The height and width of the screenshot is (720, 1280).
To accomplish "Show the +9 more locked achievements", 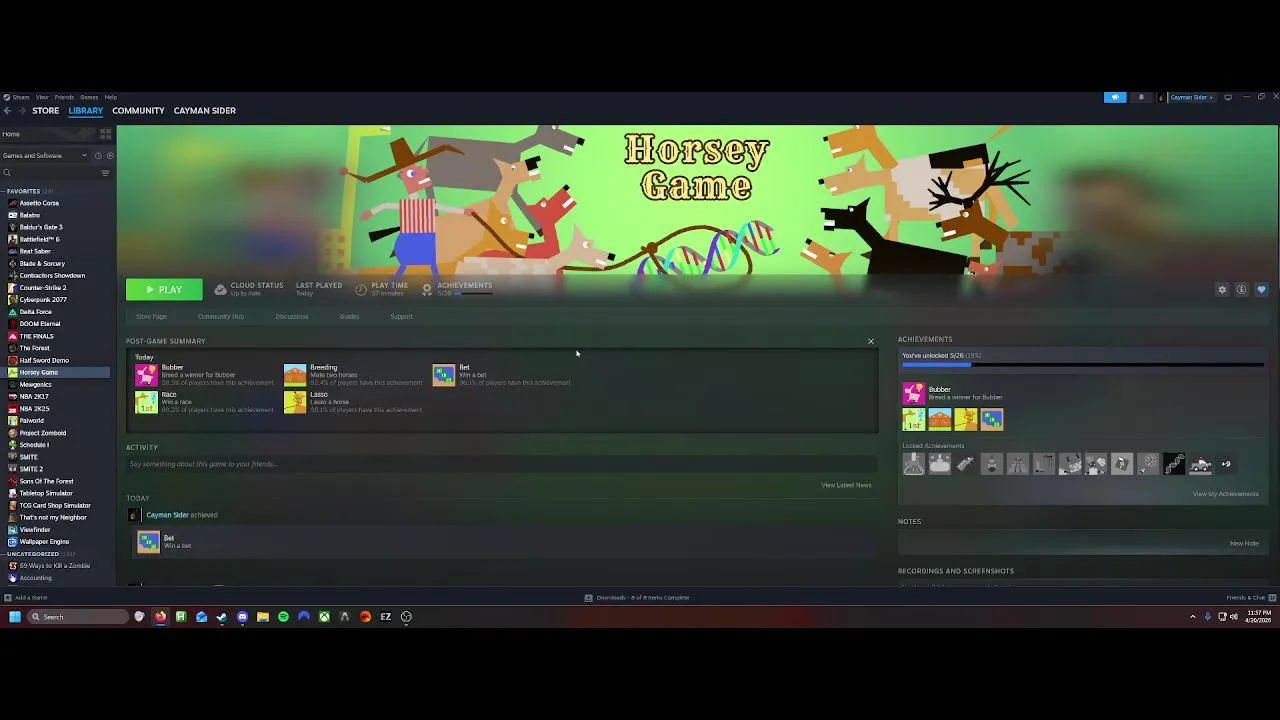I will 1226,464.
